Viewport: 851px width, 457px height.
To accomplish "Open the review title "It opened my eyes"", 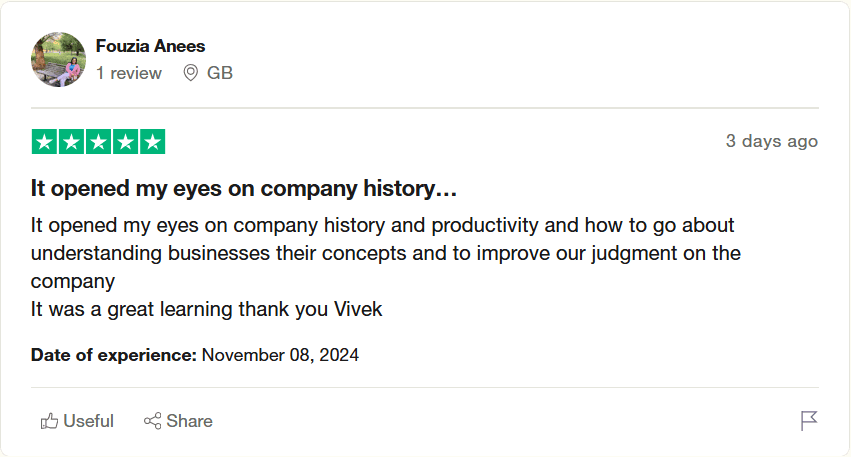I will click(244, 188).
